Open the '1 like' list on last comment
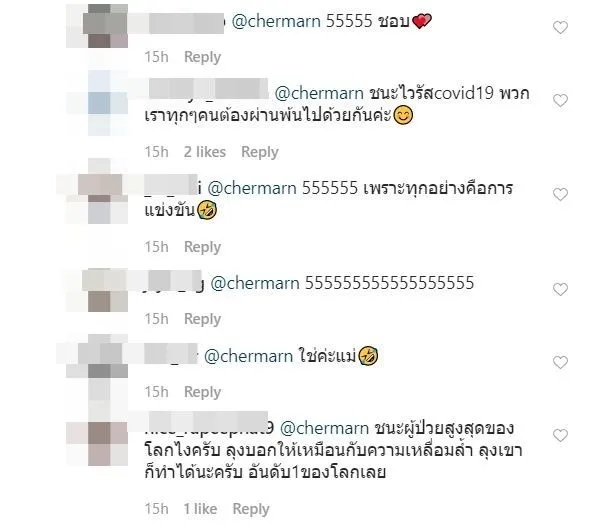The width and height of the screenshot is (605, 528). [200, 509]
